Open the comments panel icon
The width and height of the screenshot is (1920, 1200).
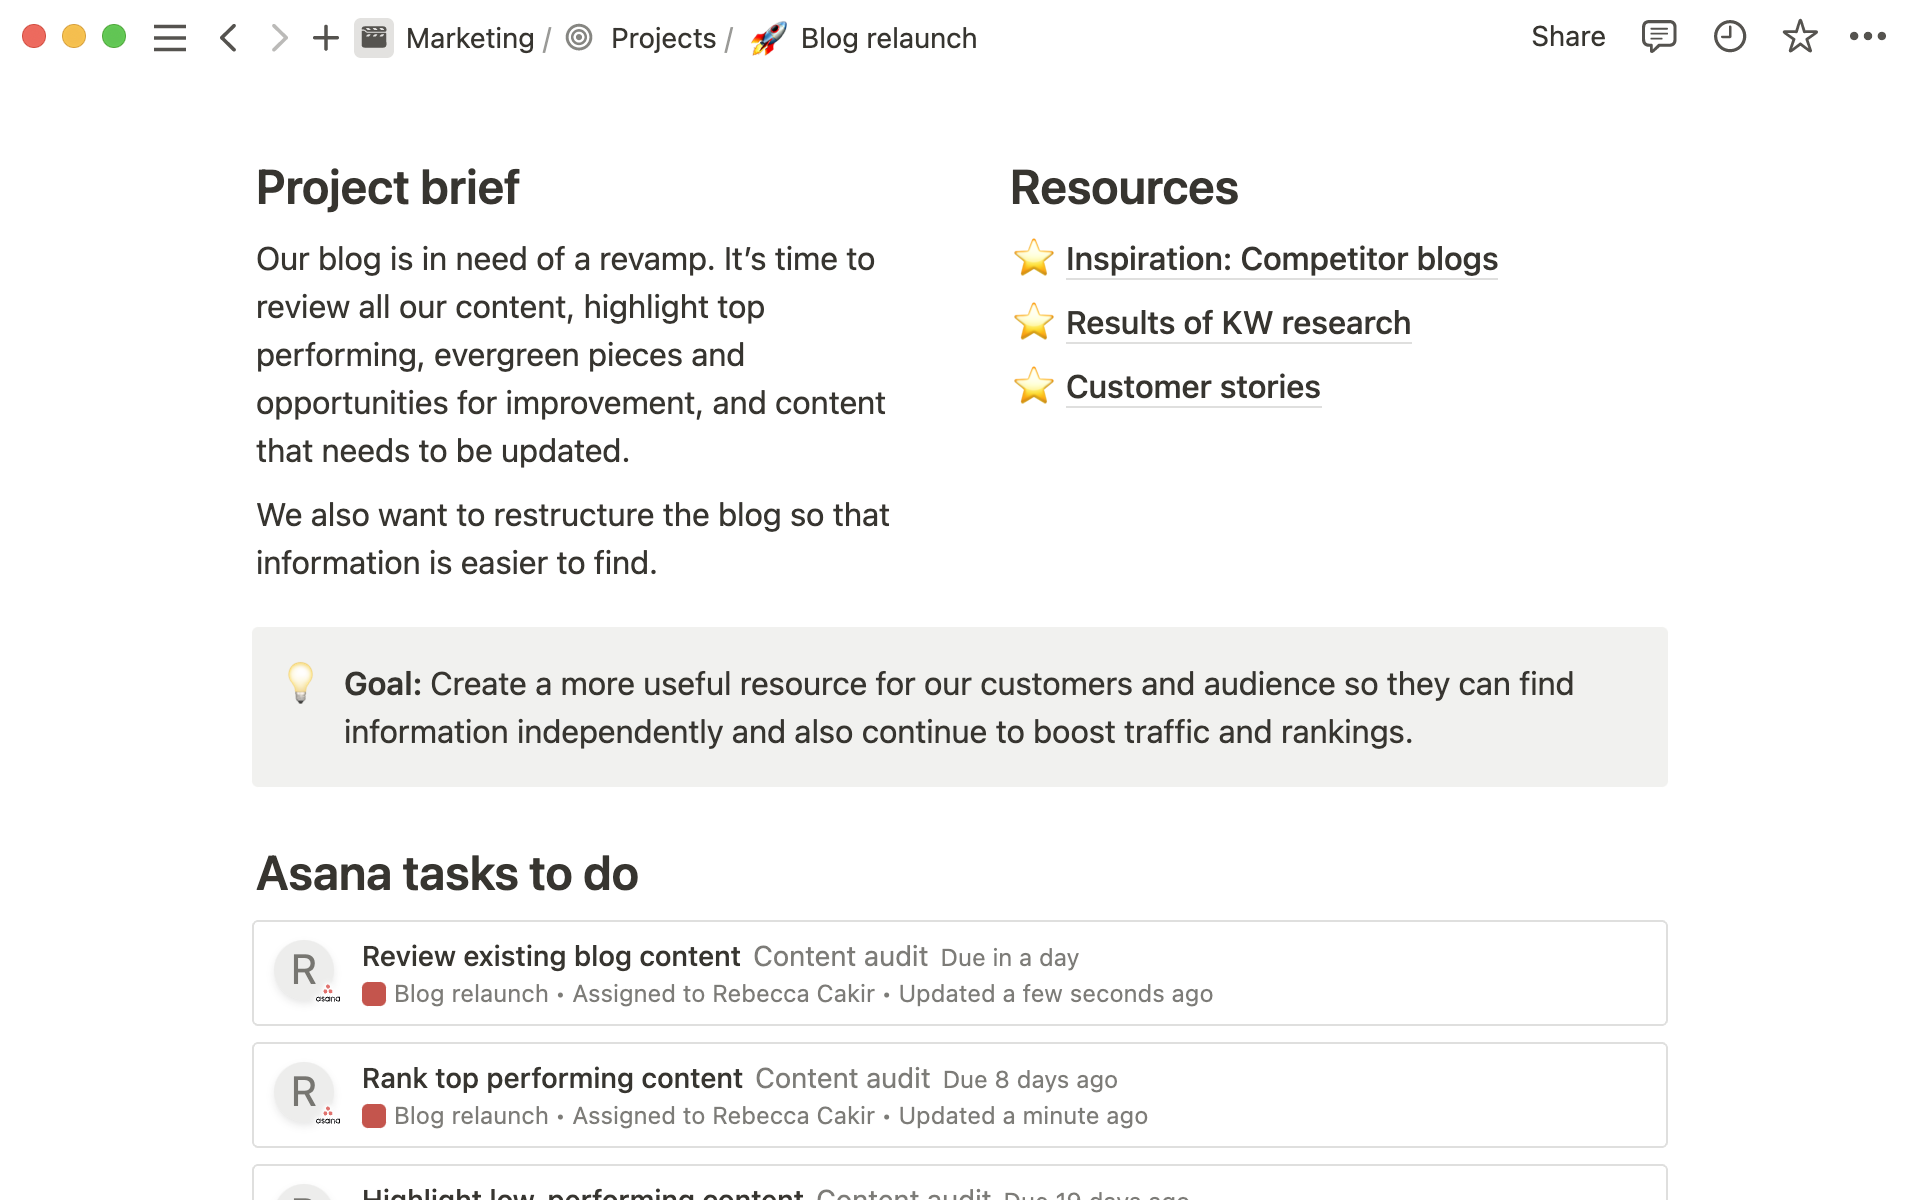[1657, 39]
